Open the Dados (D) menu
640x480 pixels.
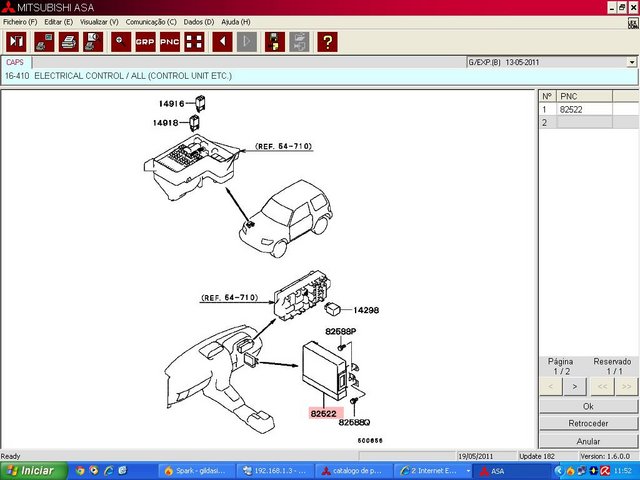(x=199, y=22)
